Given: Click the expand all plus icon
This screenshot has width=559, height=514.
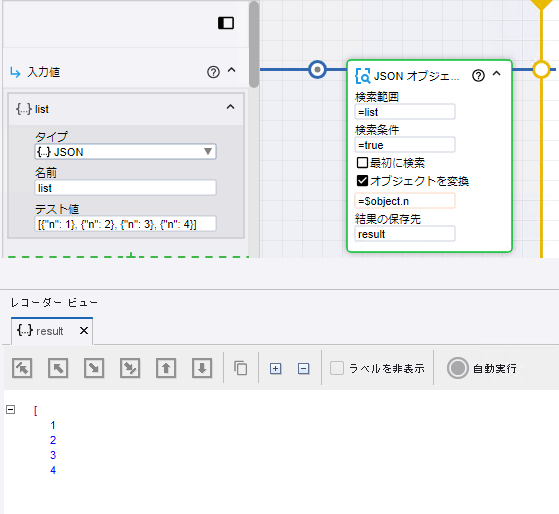Looking at the screenshot, I should point(275,368).
